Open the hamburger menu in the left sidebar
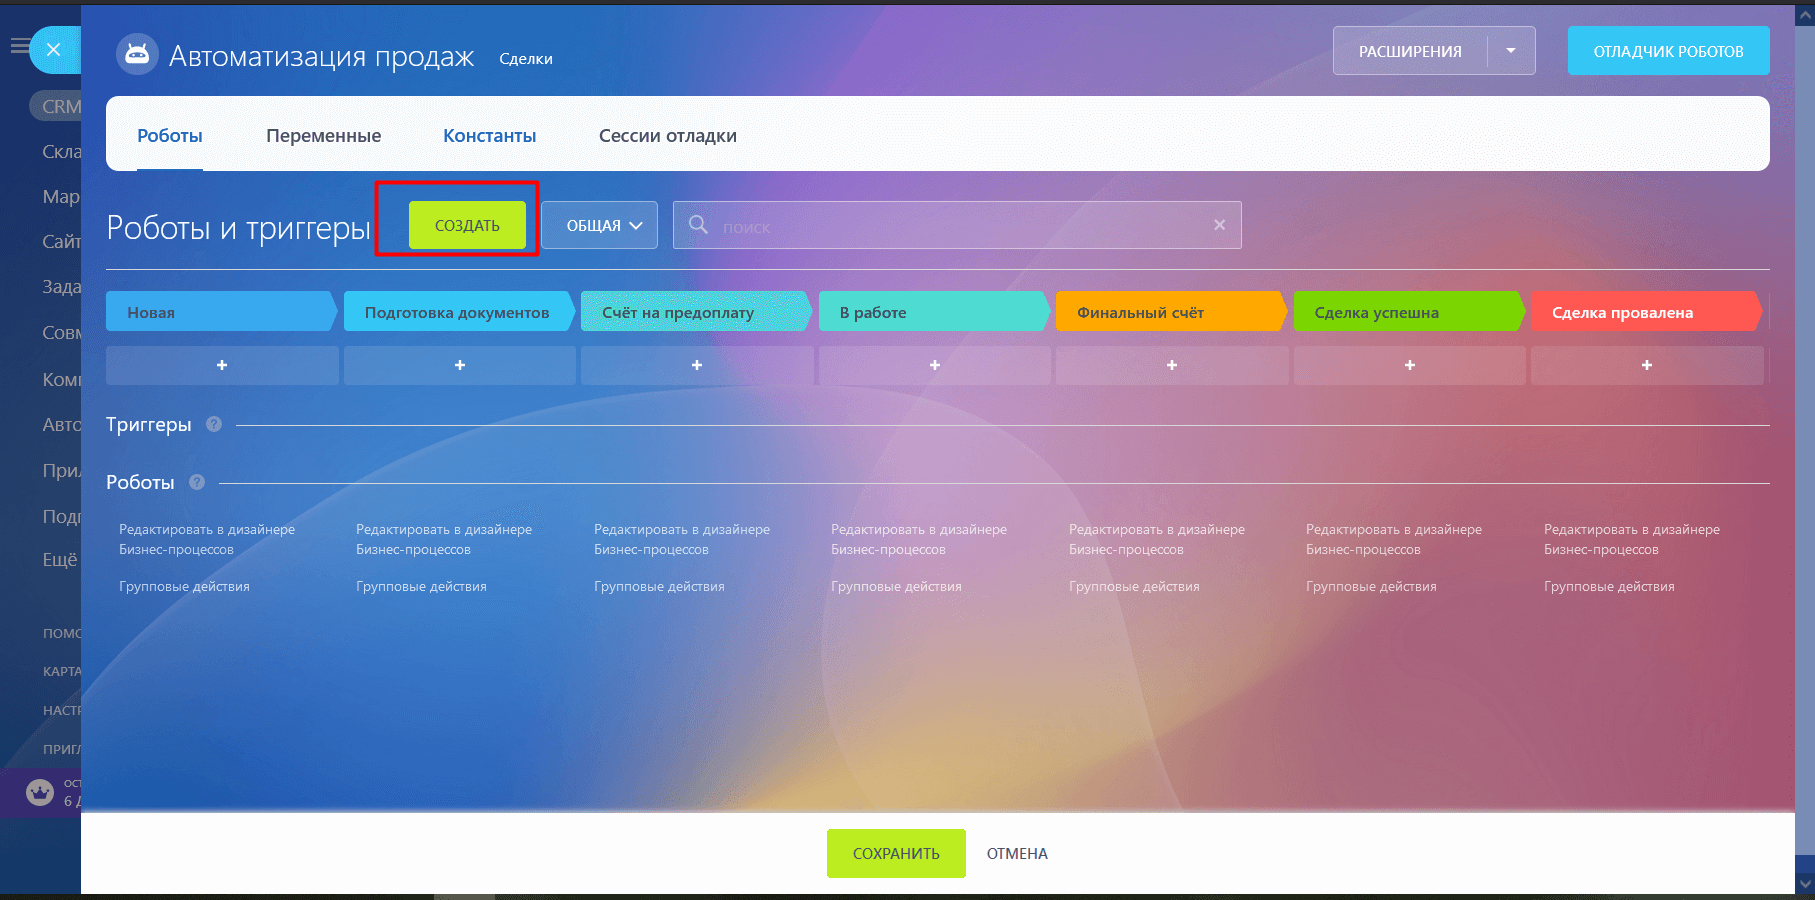This screenshot has height=900, width=1815. pos(19,46)
